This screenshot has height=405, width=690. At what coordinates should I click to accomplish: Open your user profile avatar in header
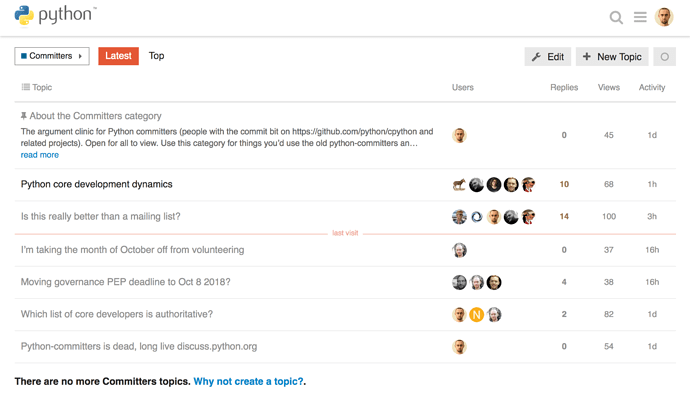tap(664, 17)
